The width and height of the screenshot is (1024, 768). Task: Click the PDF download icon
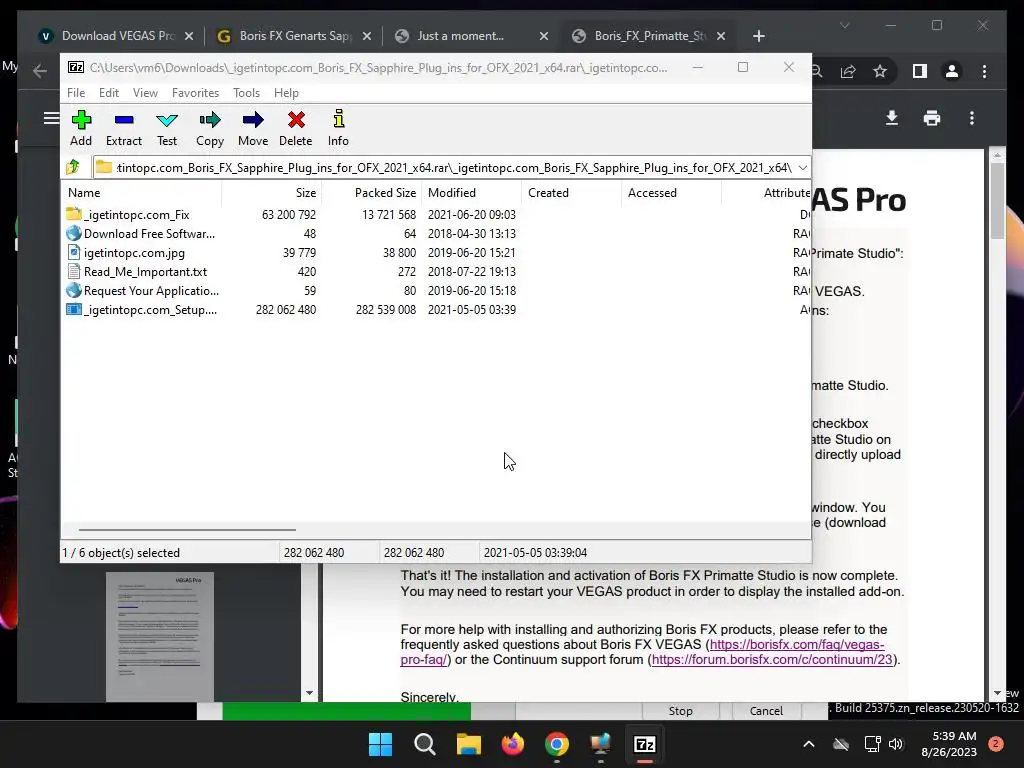(891, 118)
